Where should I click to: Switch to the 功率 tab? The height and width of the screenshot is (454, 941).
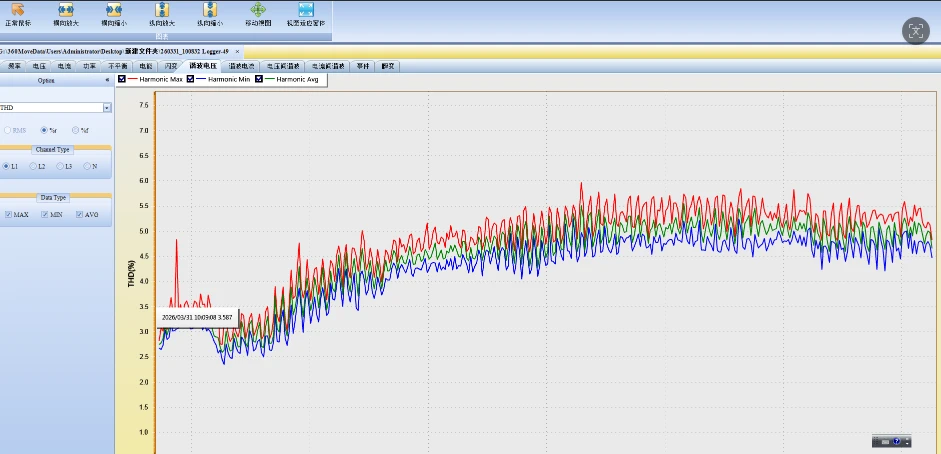pyautogui.click(x=89, y=66)
